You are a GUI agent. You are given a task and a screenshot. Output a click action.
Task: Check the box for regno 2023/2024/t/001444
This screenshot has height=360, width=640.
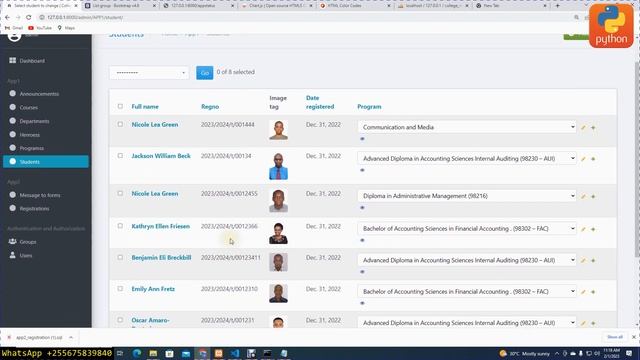pyautogui.click(x=120, y=124)
